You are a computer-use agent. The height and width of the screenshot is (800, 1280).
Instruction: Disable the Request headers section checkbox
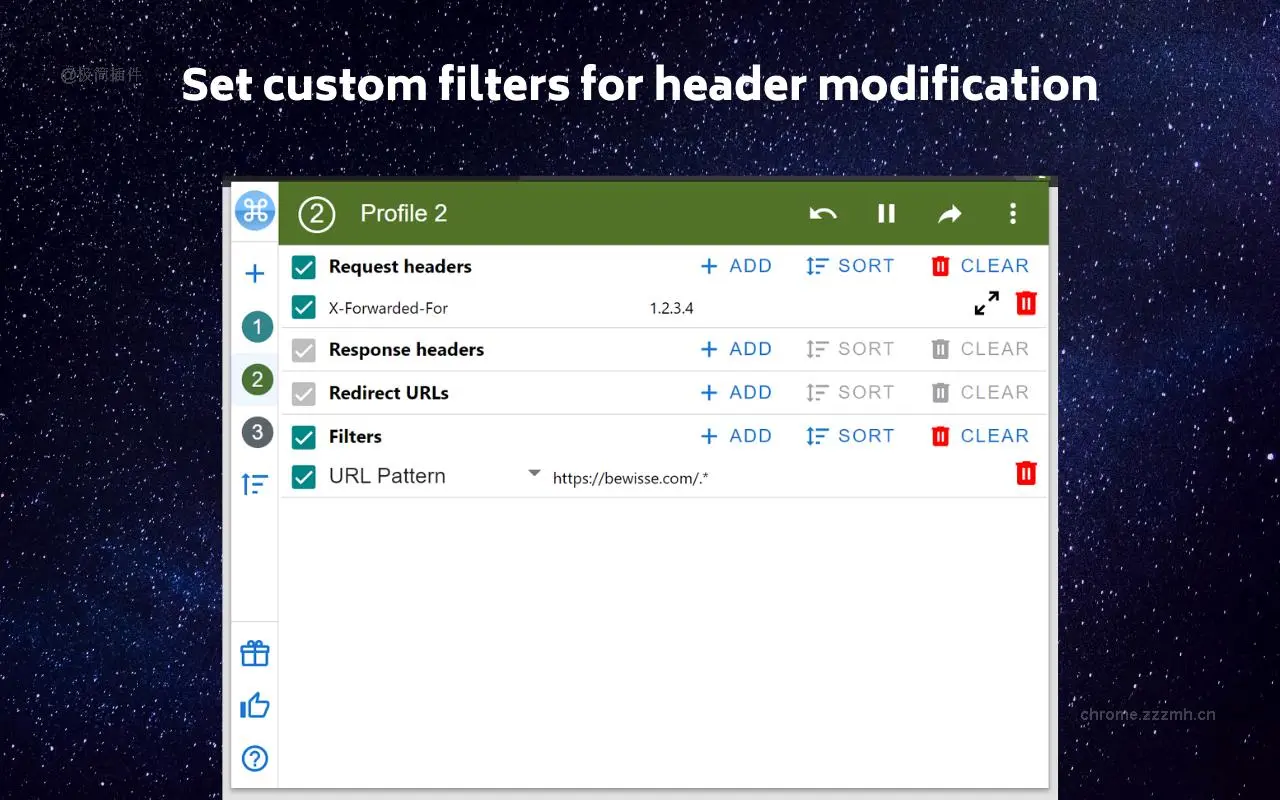point(303,266)
